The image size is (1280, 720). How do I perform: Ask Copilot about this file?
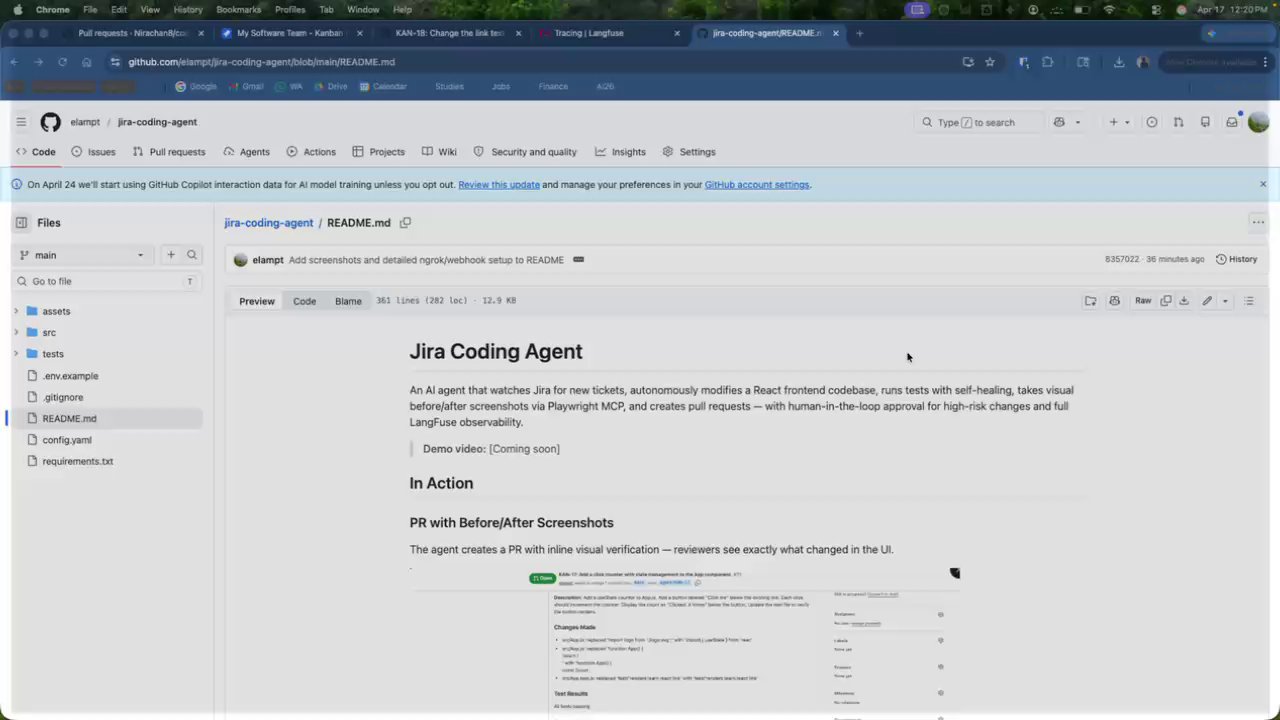(x=1114, y=301)
